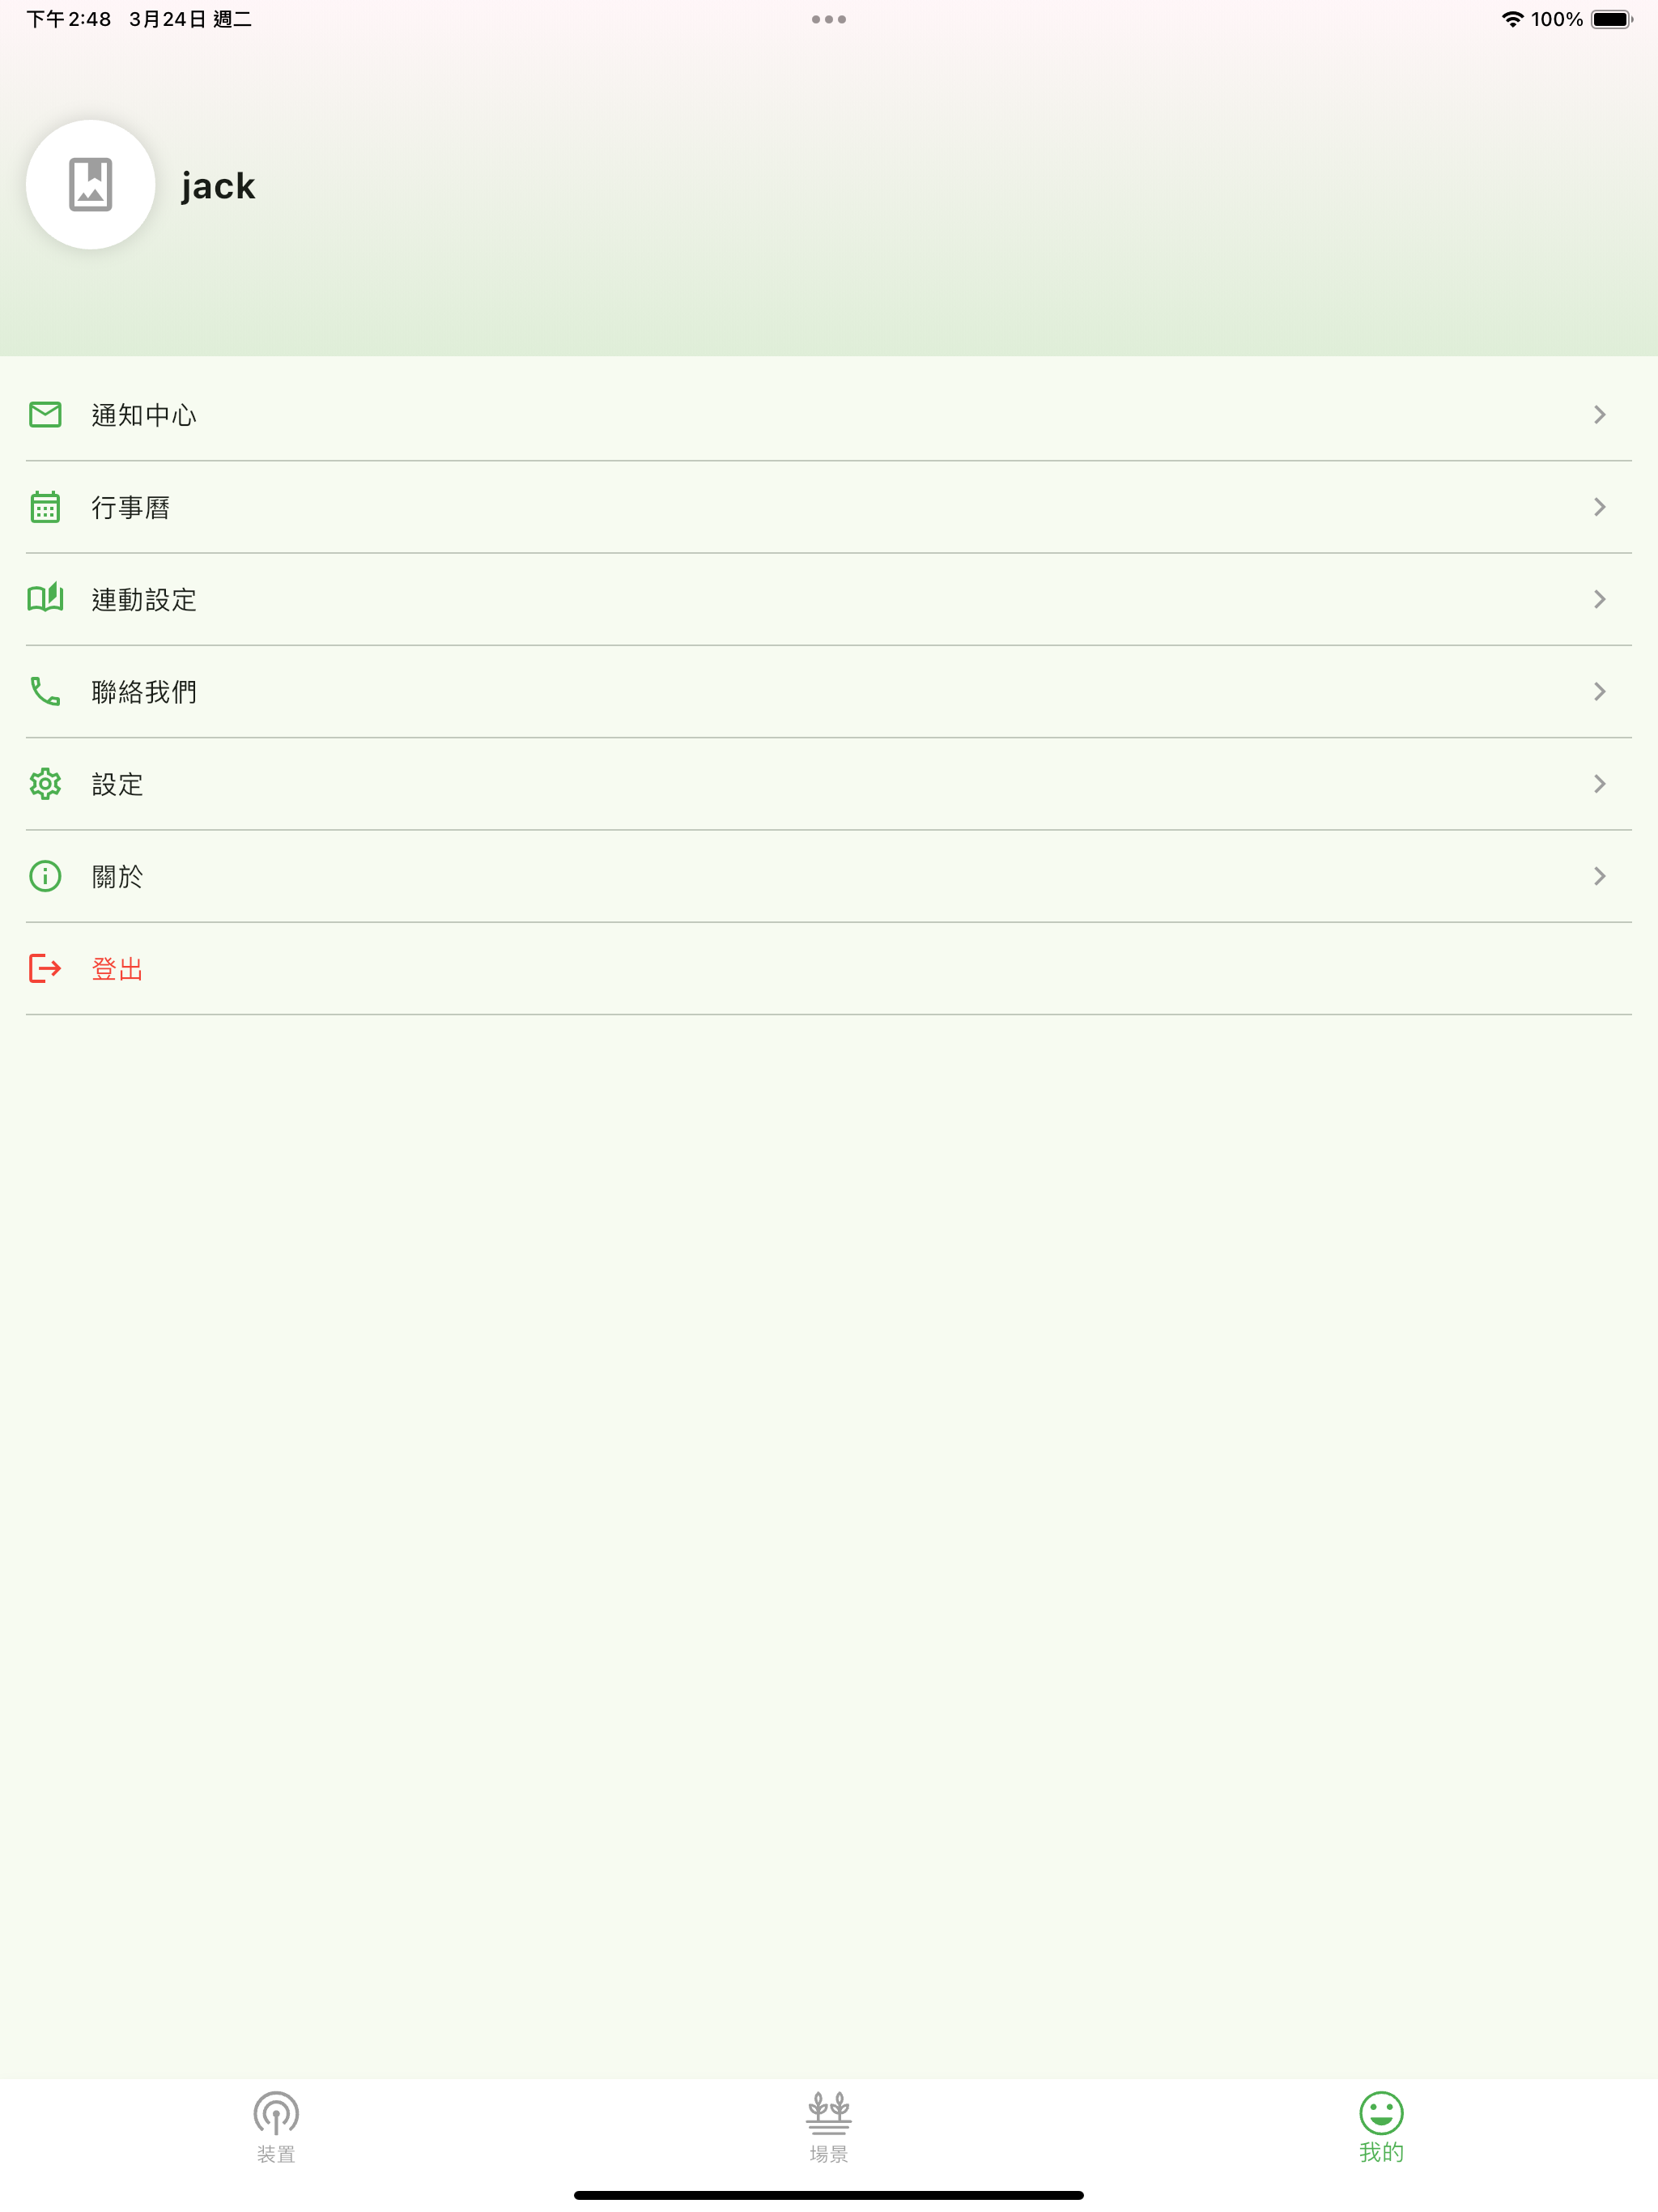Open 關於 via its right chevron
Image resolution: width=1658 pixels, height=2212 pixels.
(1600, 876)
